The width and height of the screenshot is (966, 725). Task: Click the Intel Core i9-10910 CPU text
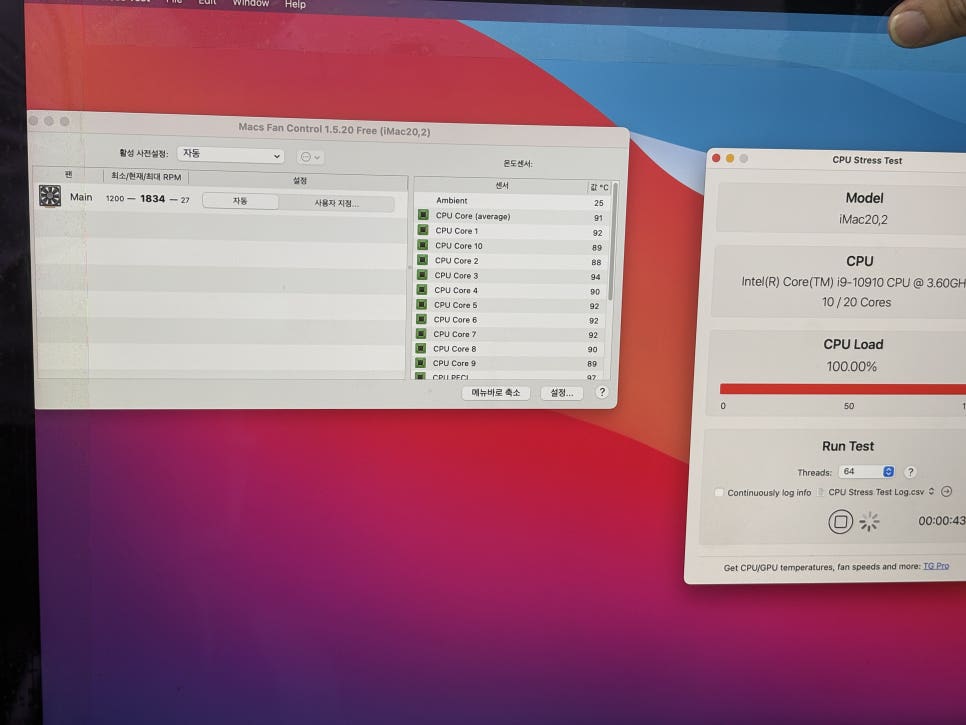click(x=853, y=282)
